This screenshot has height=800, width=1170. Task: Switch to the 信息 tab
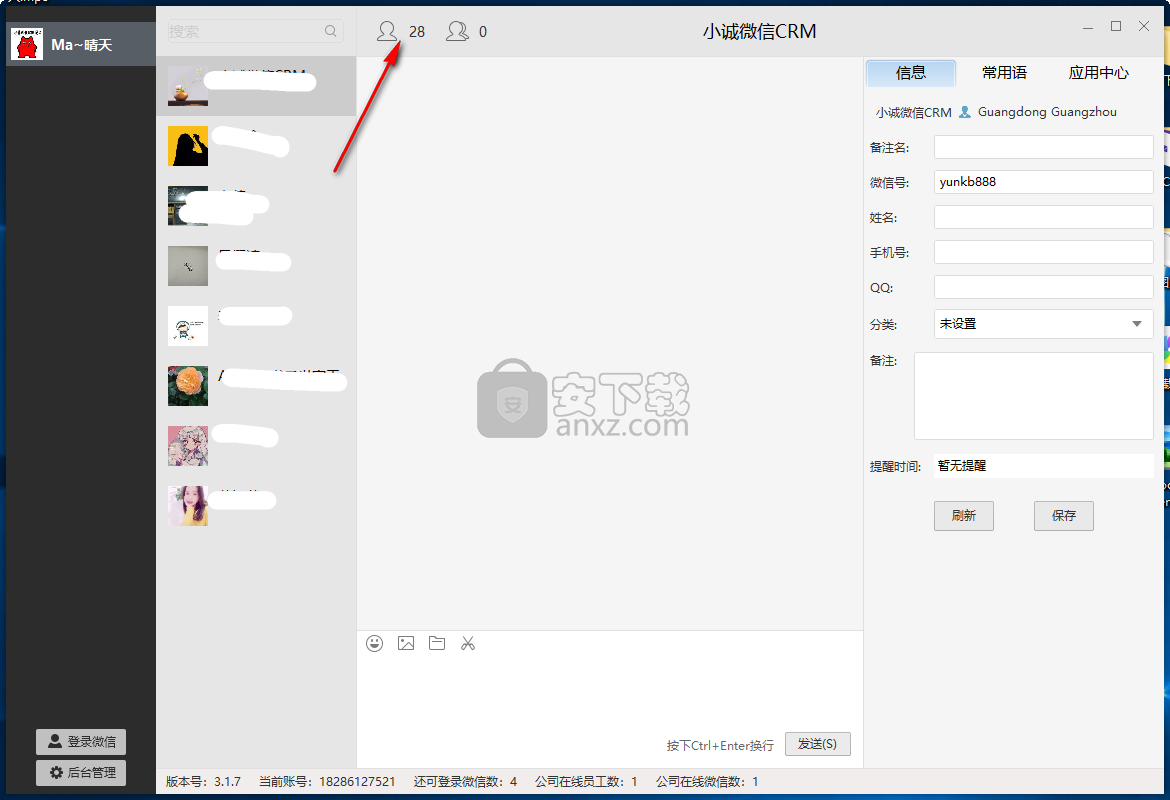point(910,73)
